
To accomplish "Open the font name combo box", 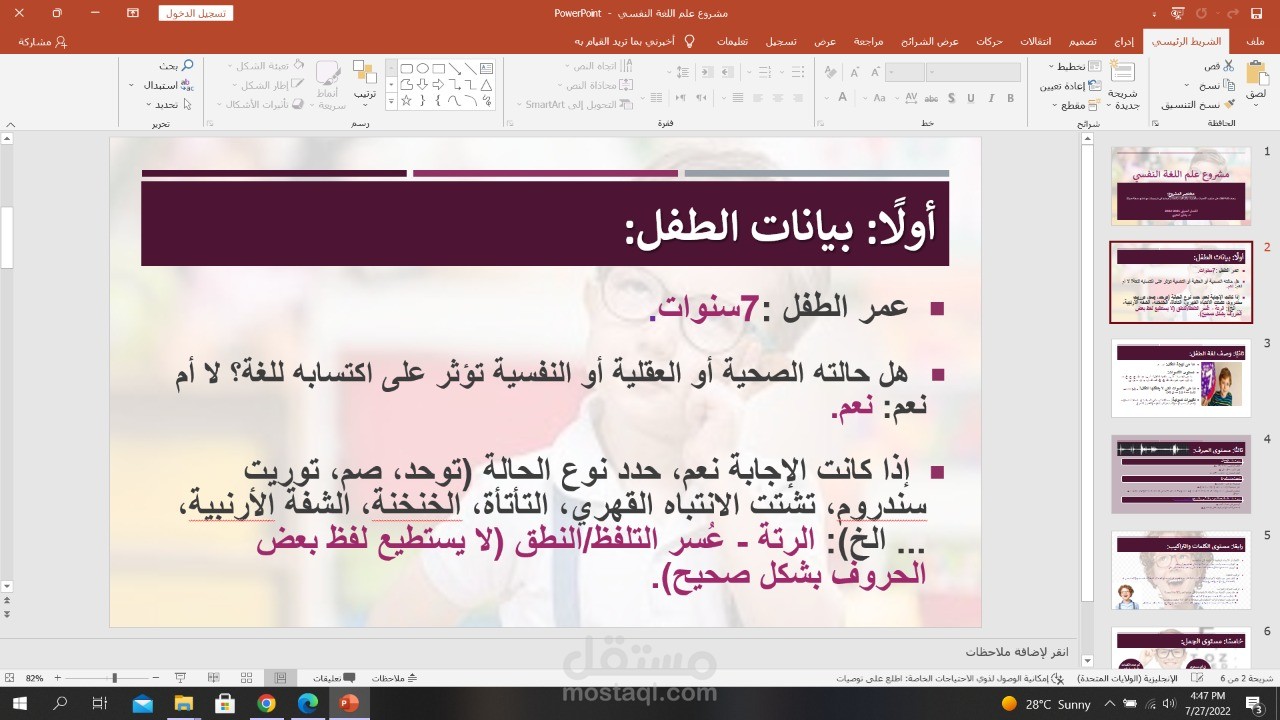I will click(x=975, y=72).
